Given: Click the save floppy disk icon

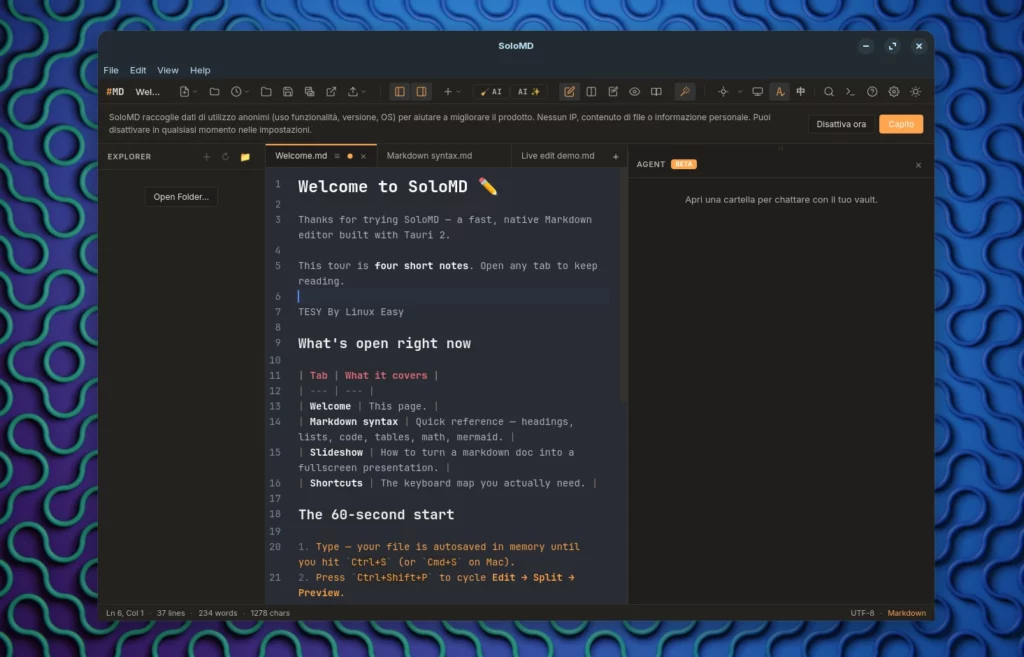Looking at the screenshot, I should click(x=287, y=92).
